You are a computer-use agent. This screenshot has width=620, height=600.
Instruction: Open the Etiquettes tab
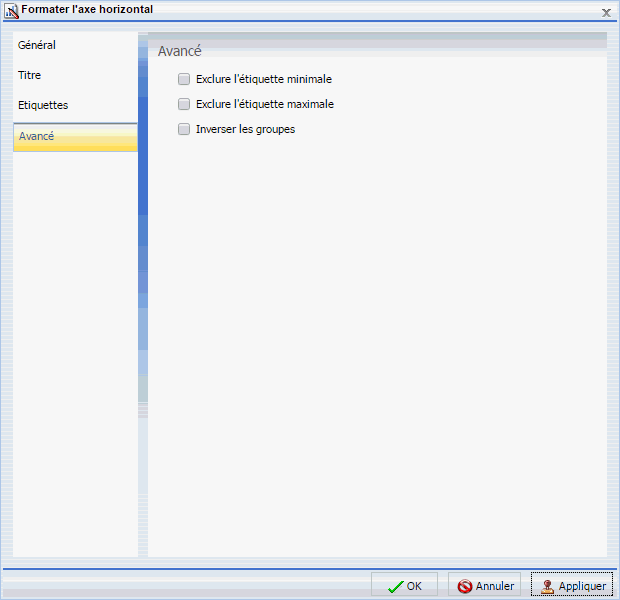tap(75, 105)
